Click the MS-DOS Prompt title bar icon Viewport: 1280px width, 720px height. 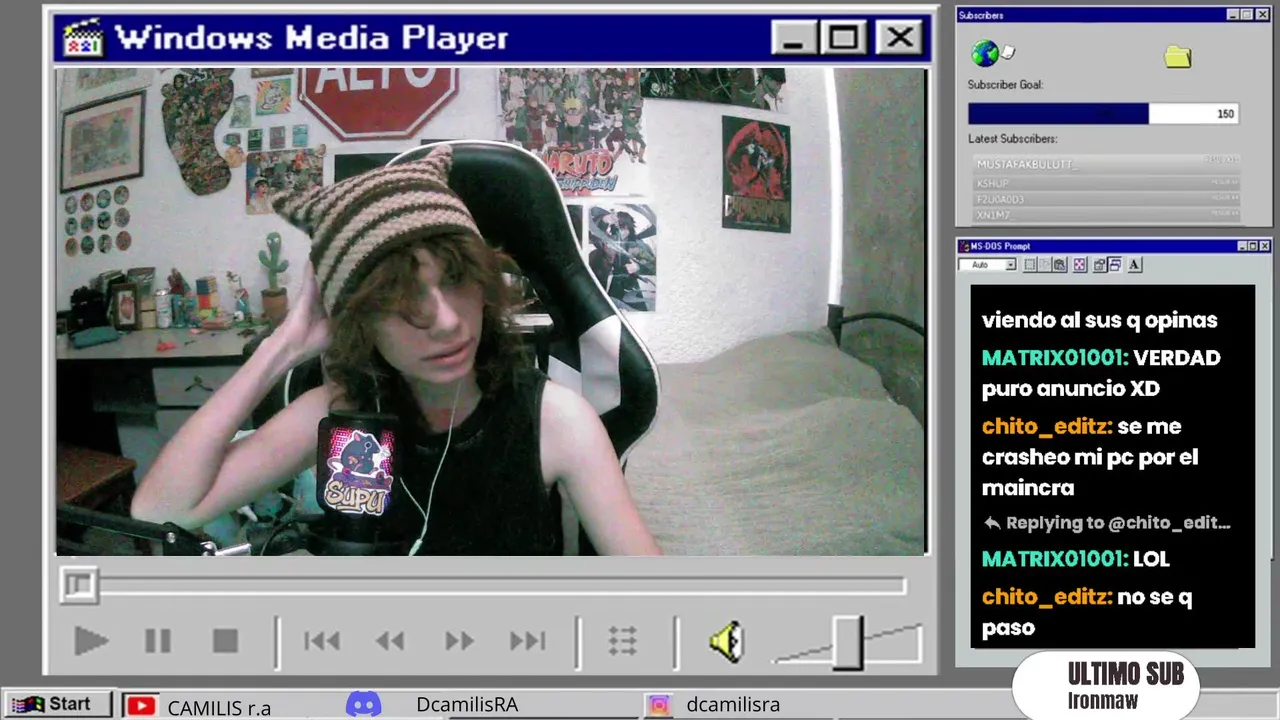coord(965,246)
